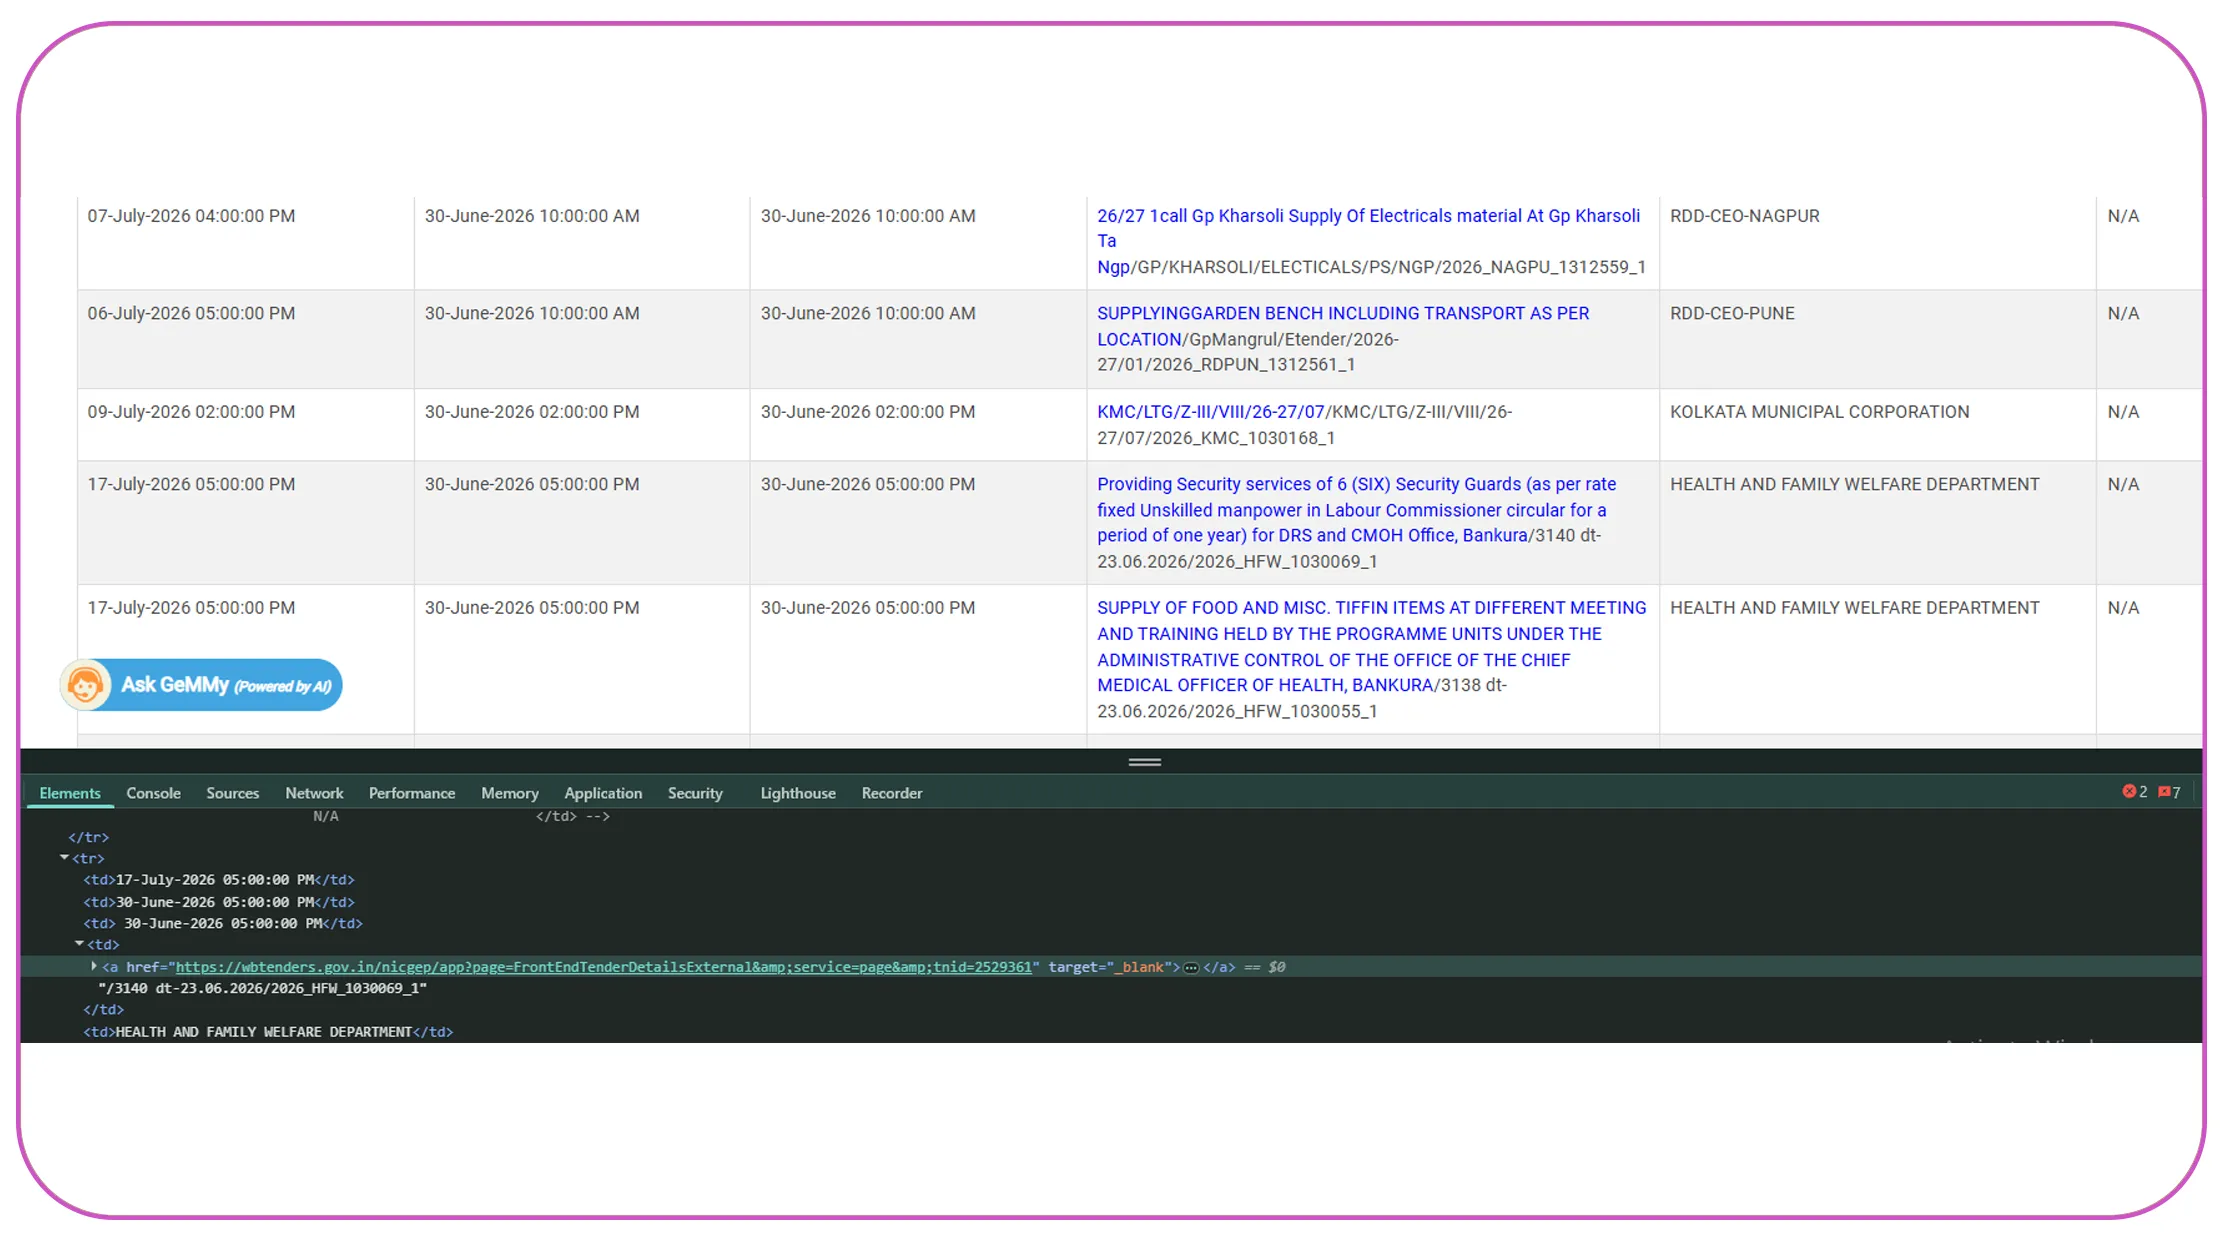Open the Lighthouse tab
2223x1240 pixels.
pos(798,793)
